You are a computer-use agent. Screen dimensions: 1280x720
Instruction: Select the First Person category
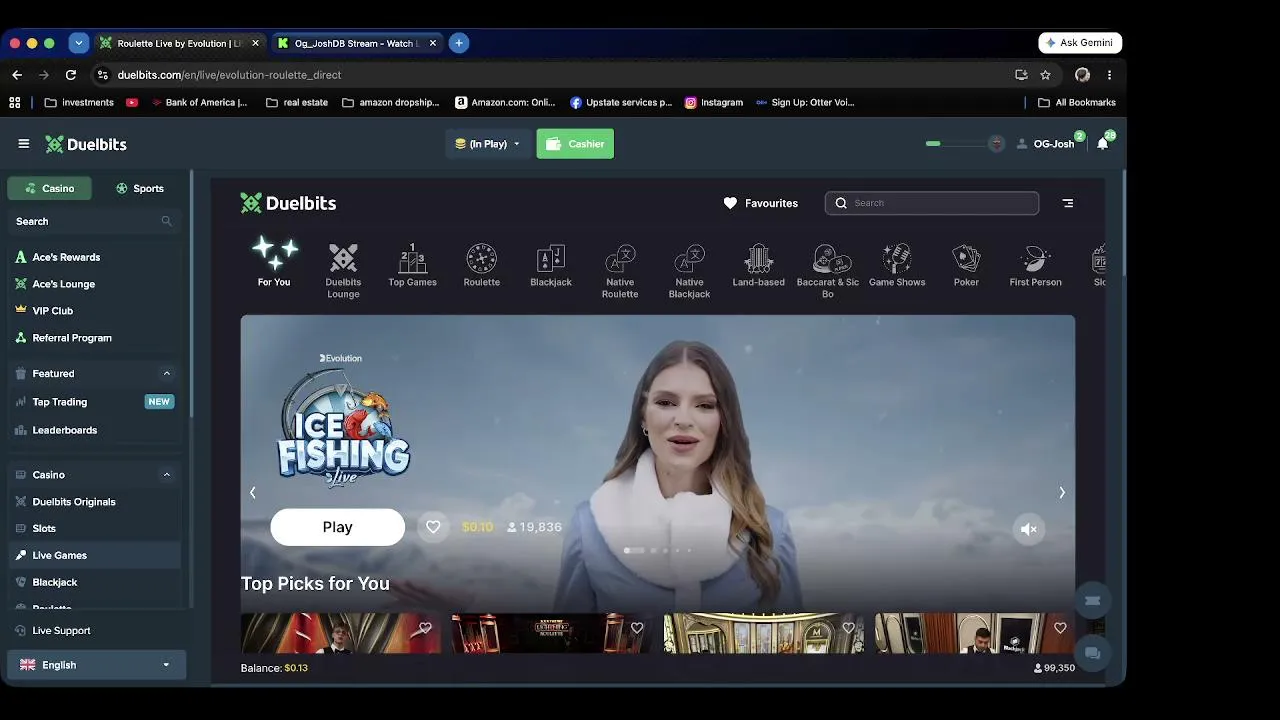(x=1035, y=265)
